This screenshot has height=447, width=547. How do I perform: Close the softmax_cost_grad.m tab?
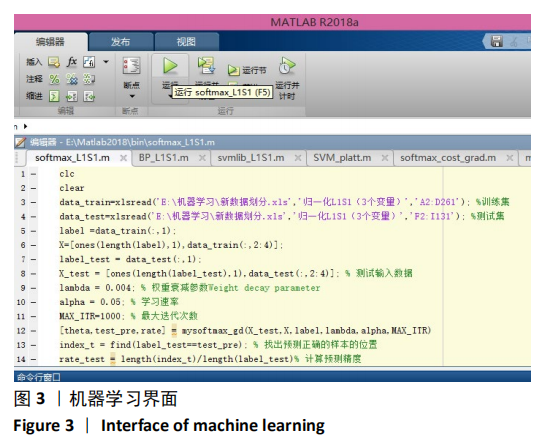point(510,158)
